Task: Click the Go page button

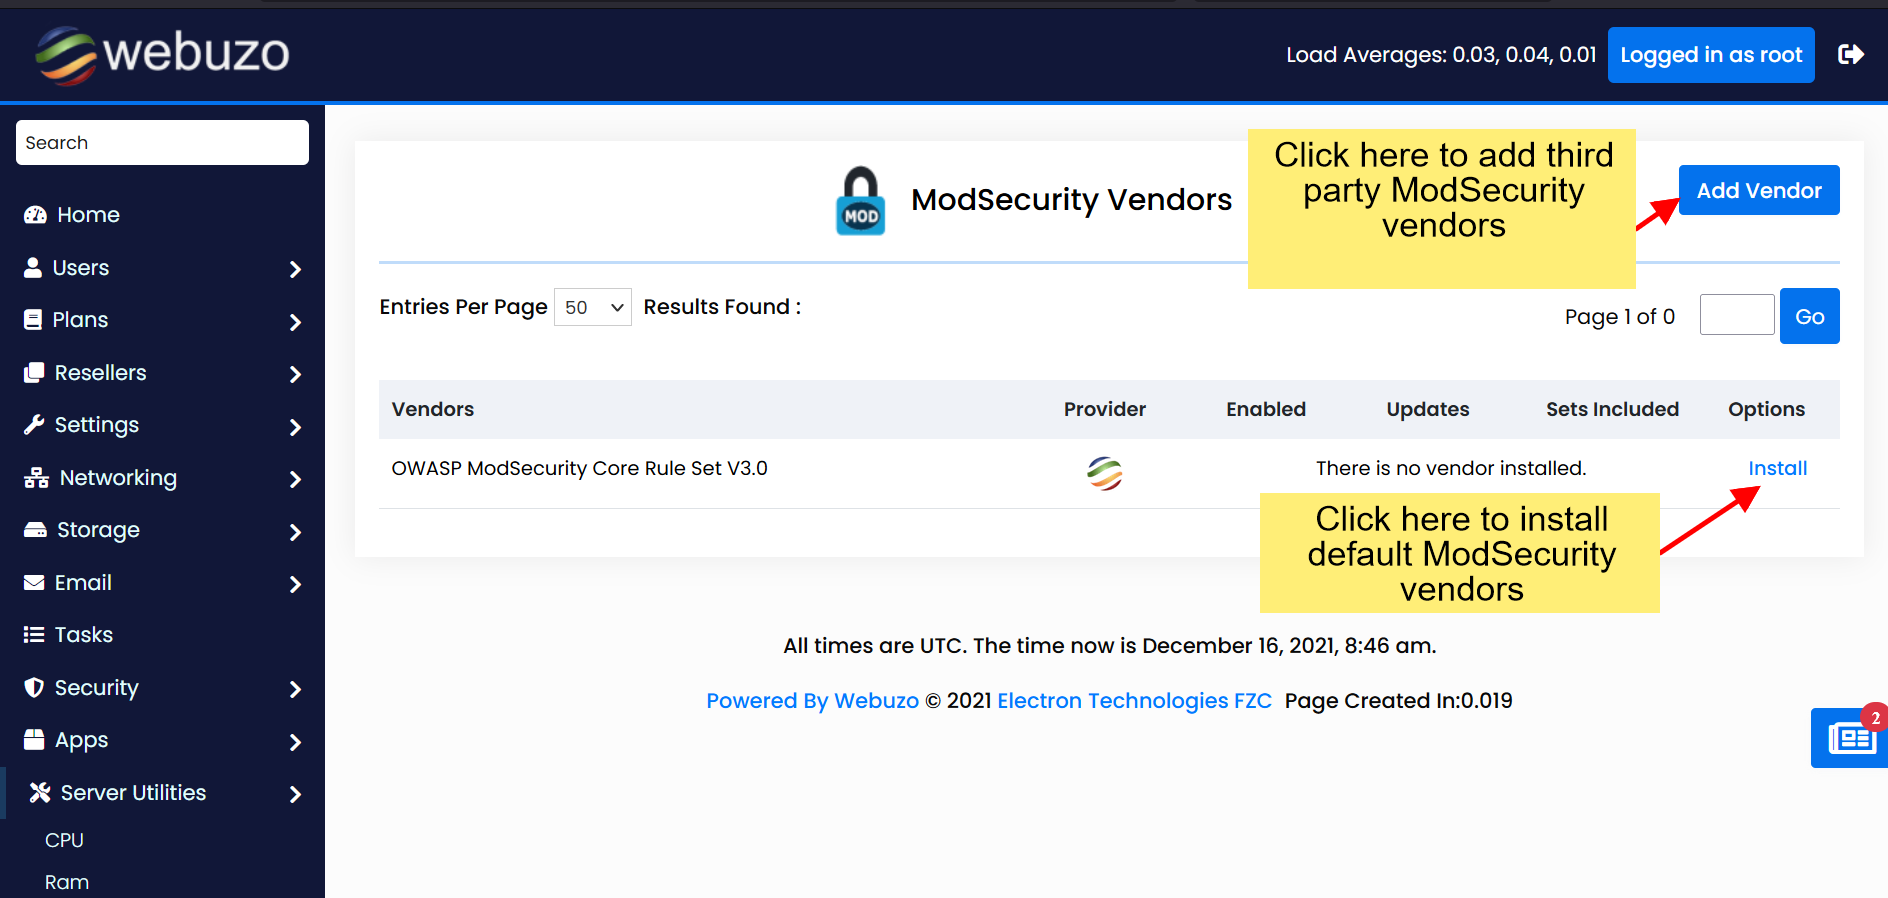Action: (x=1809, y=317)
